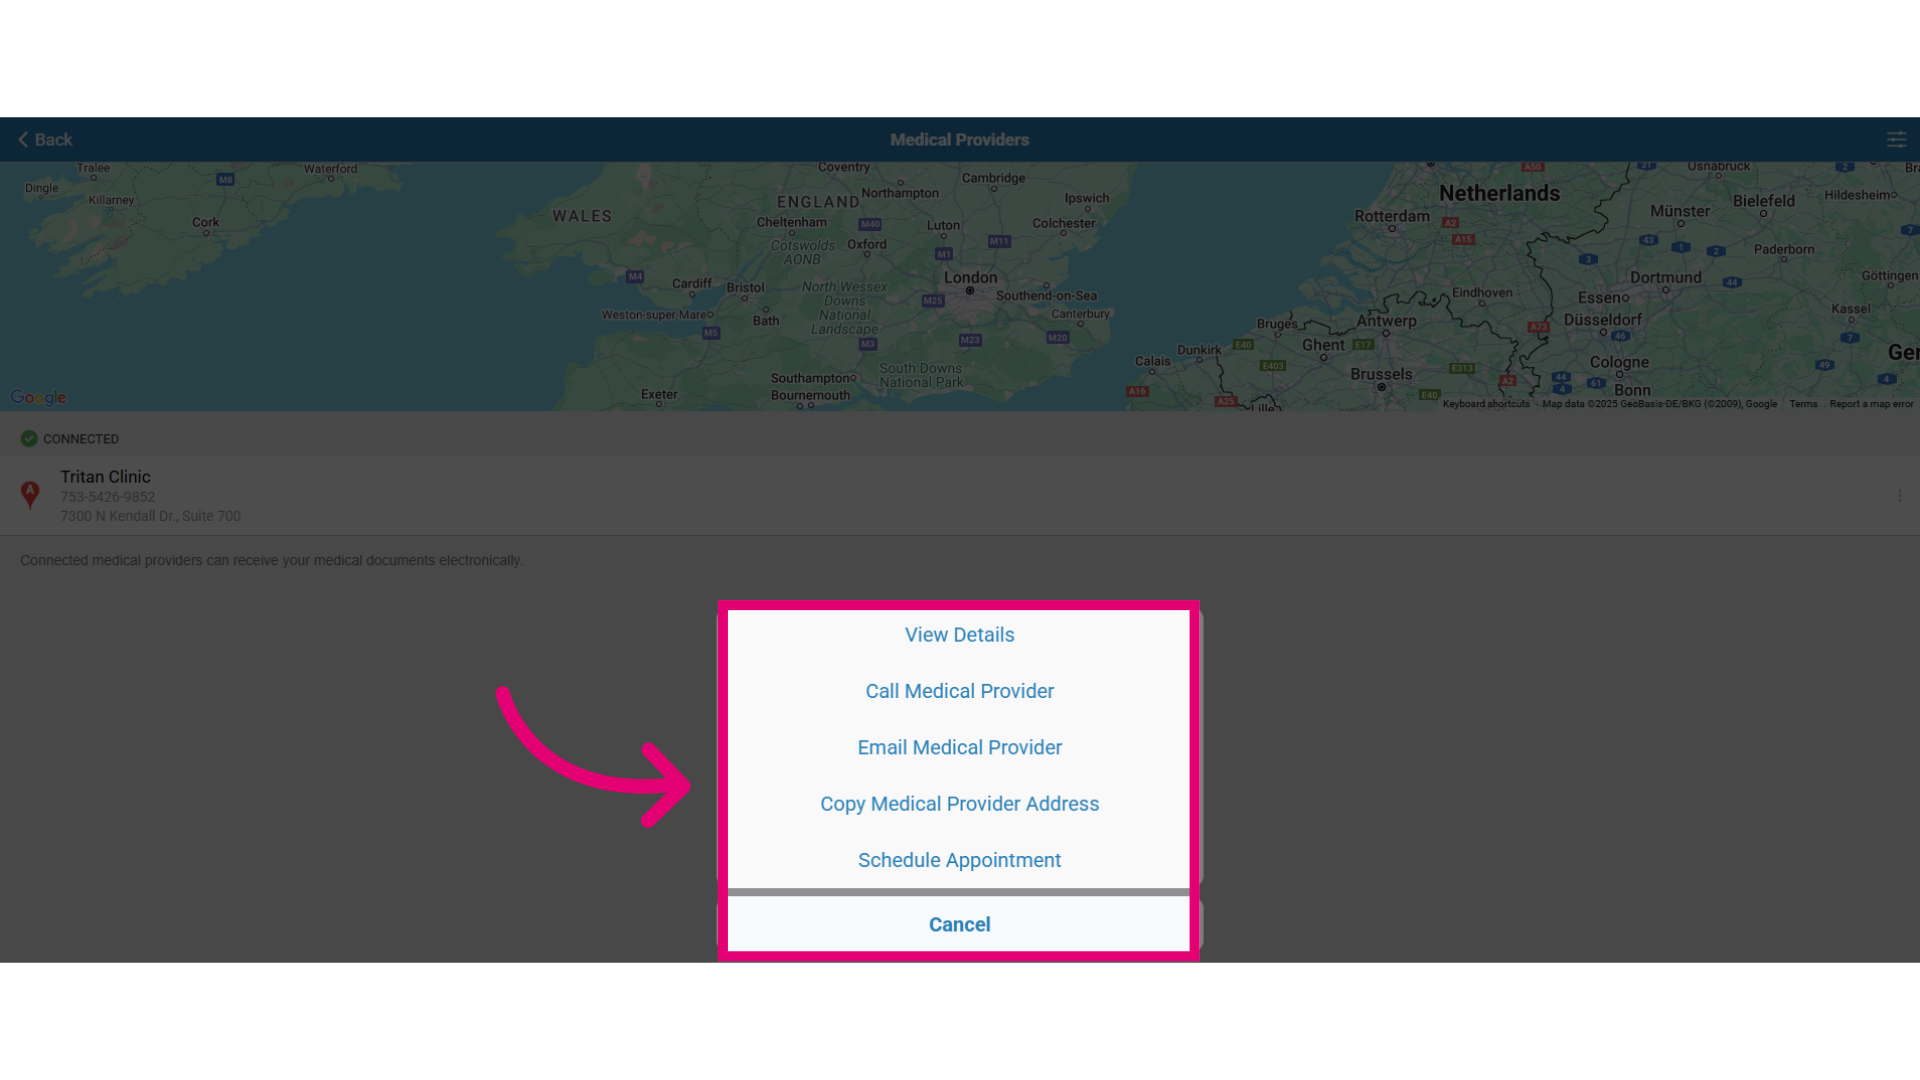The width and height of the screenshot is (1920, 1080).
Task: Click connected providers info text
Action: (x=271, y=560)
